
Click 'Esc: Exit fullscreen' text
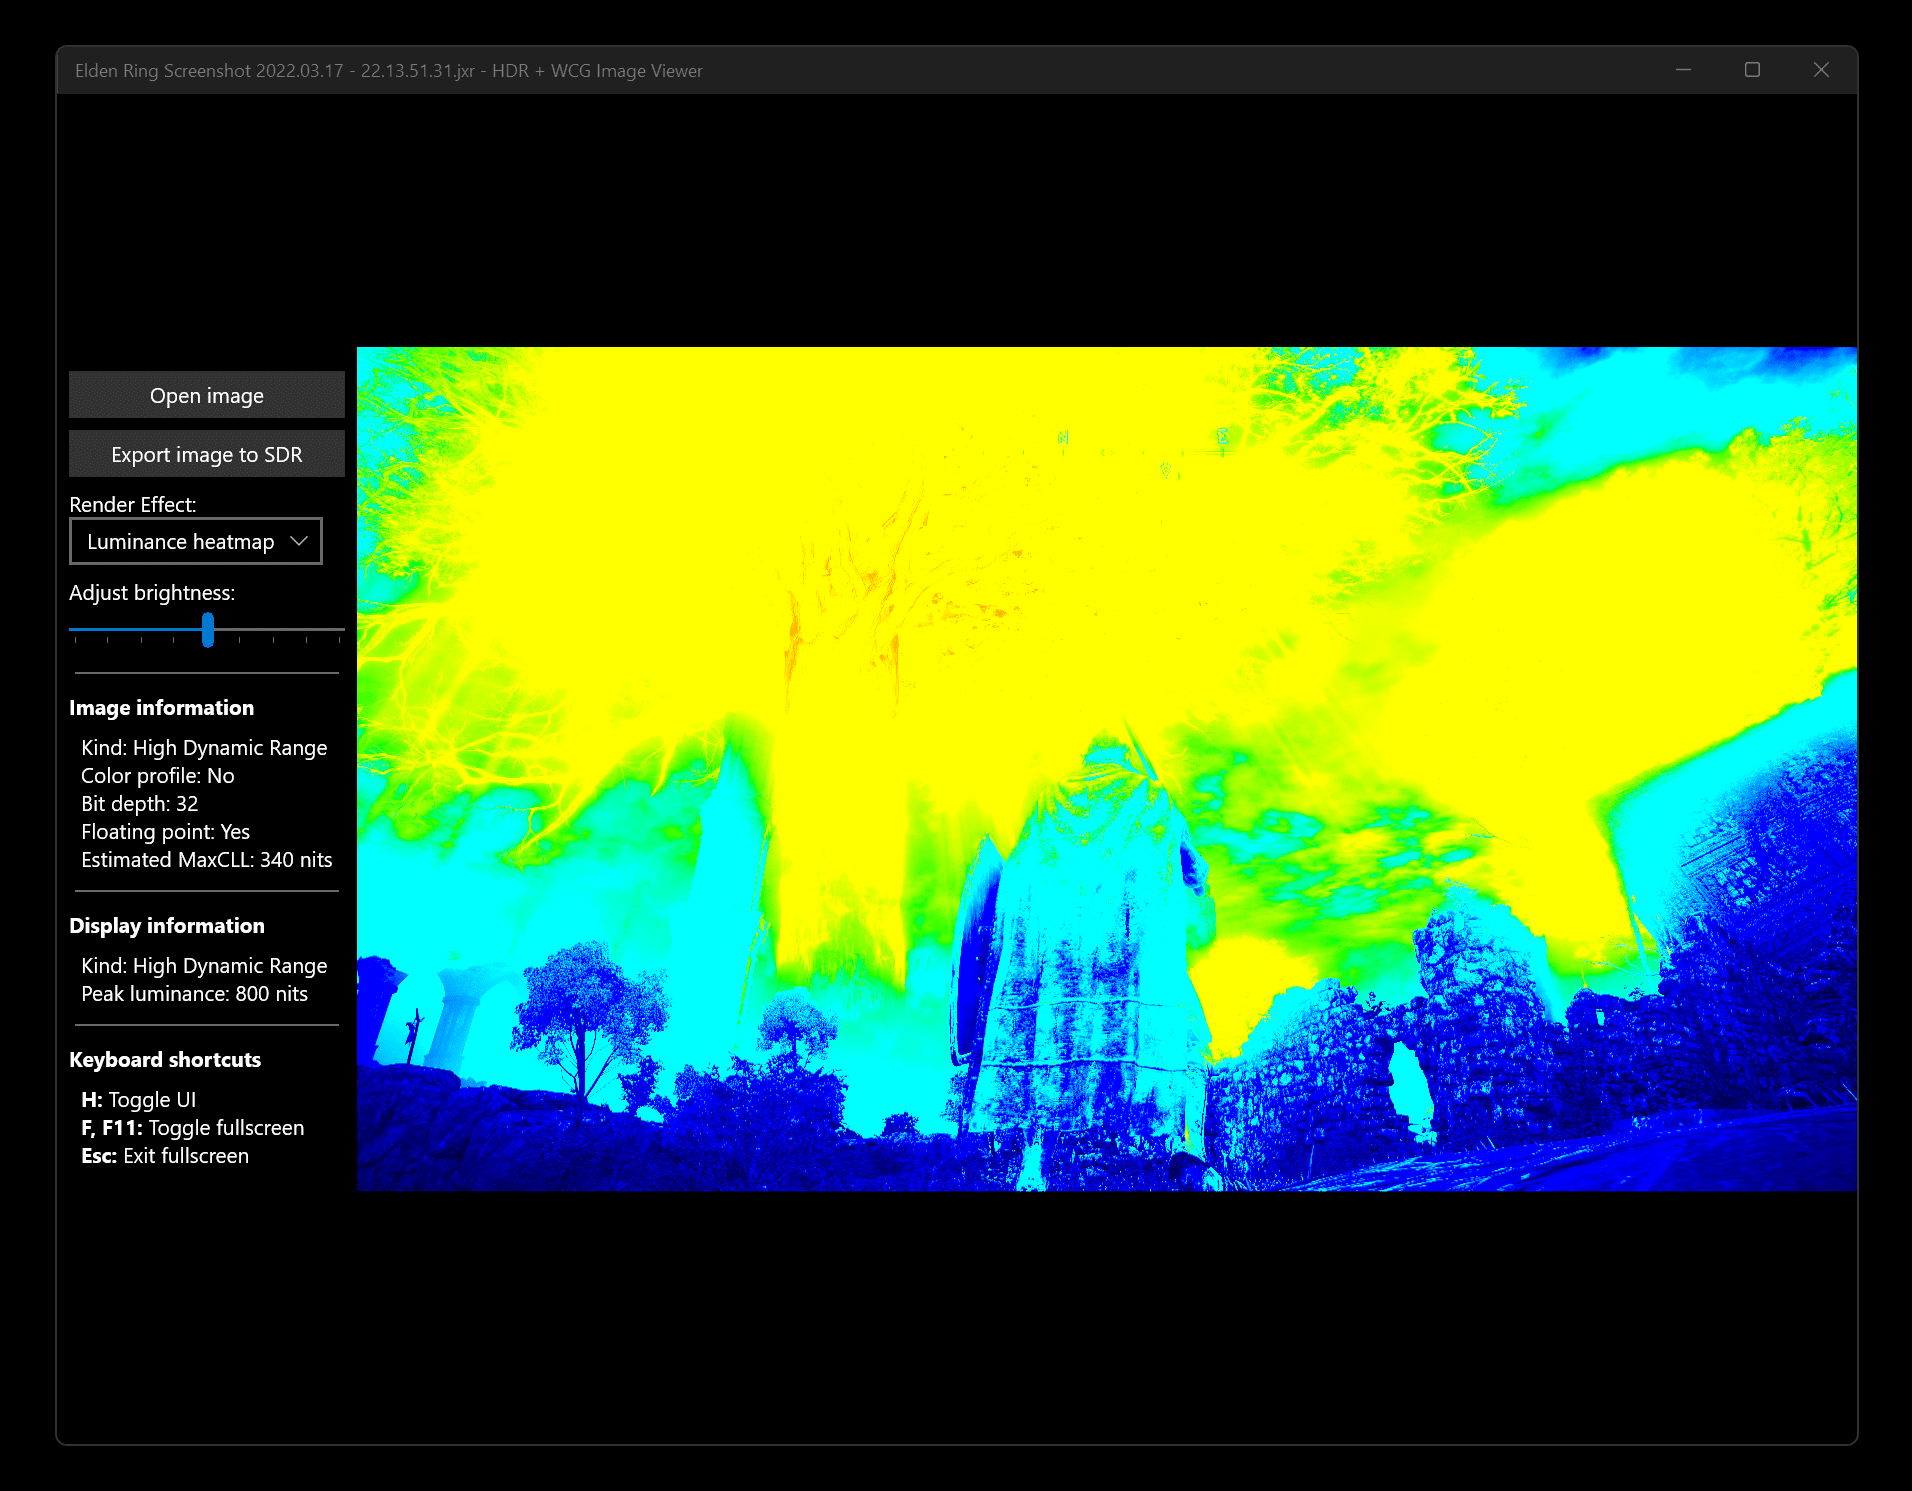(x=165, y=1156)
